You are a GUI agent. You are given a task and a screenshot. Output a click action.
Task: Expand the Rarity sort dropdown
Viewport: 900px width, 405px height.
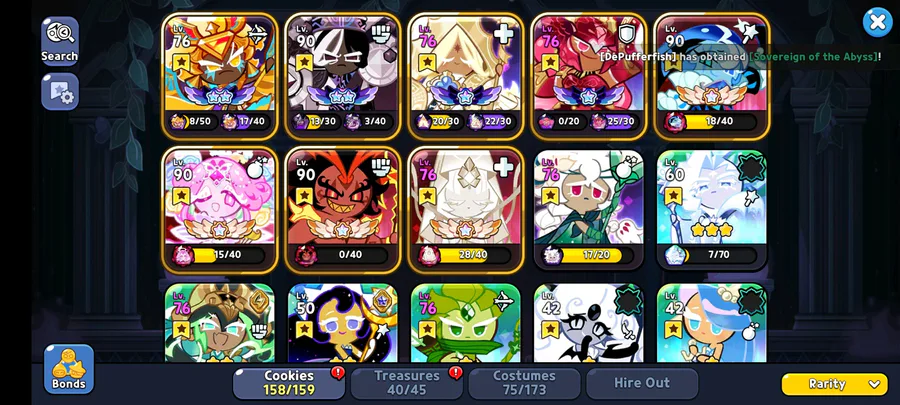pos(835,384)
